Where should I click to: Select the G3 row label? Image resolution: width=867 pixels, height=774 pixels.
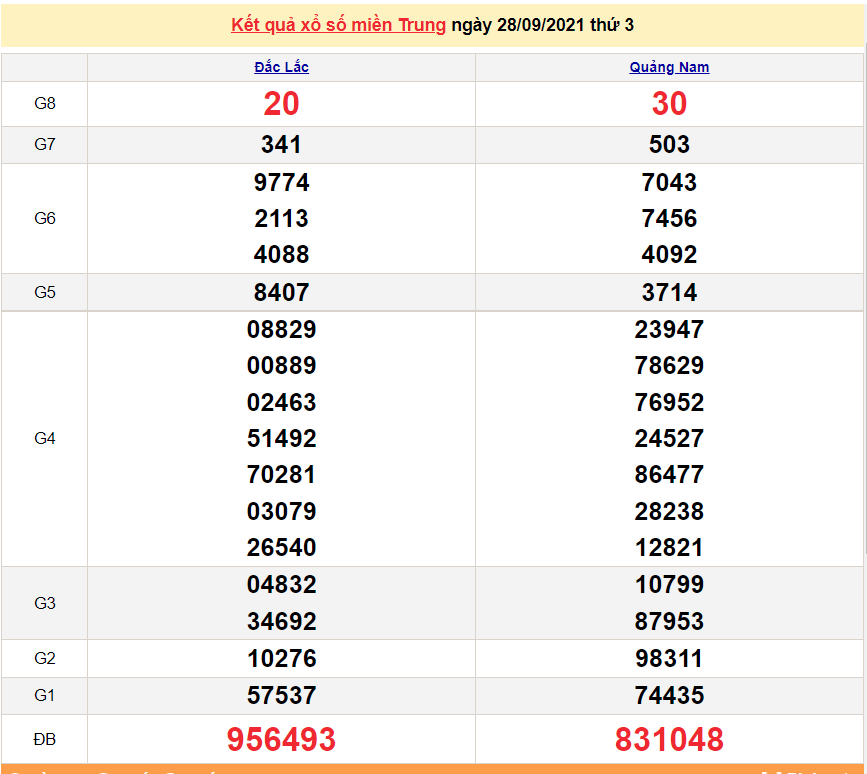[45, 603]
